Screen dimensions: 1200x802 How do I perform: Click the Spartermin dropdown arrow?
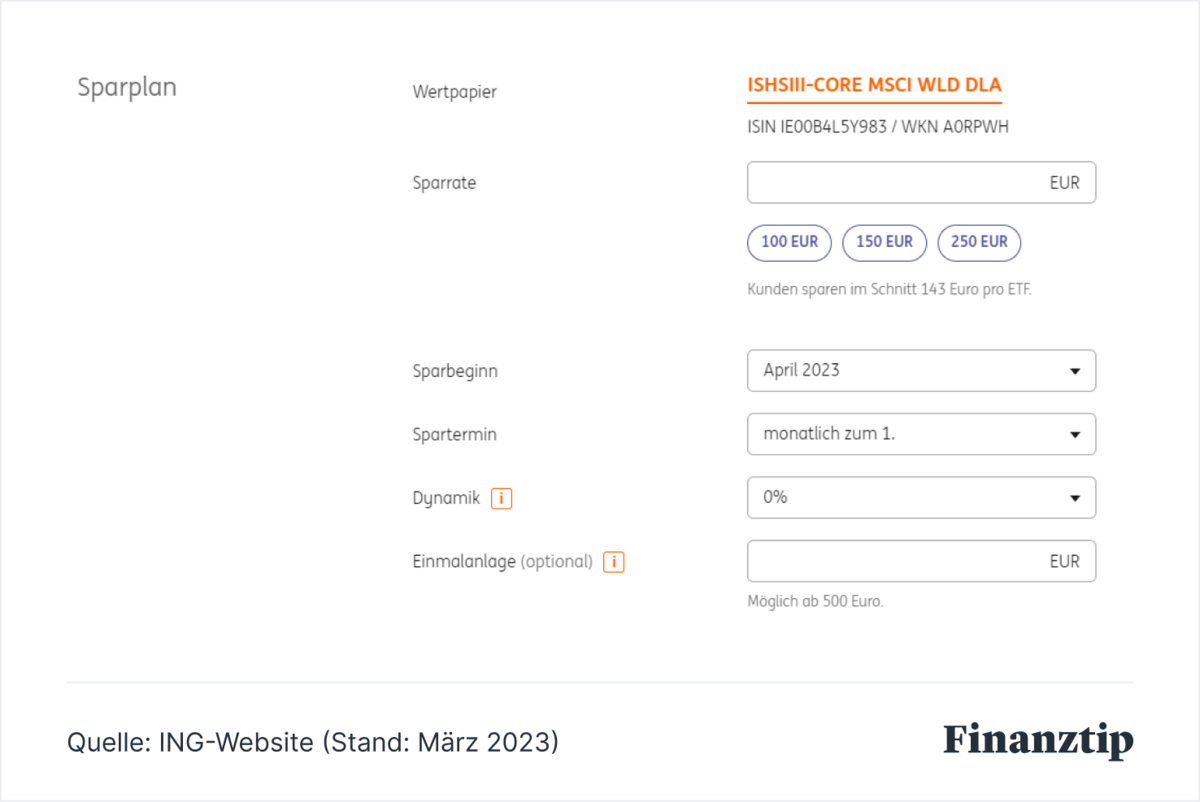click(x=1075, y=435)
